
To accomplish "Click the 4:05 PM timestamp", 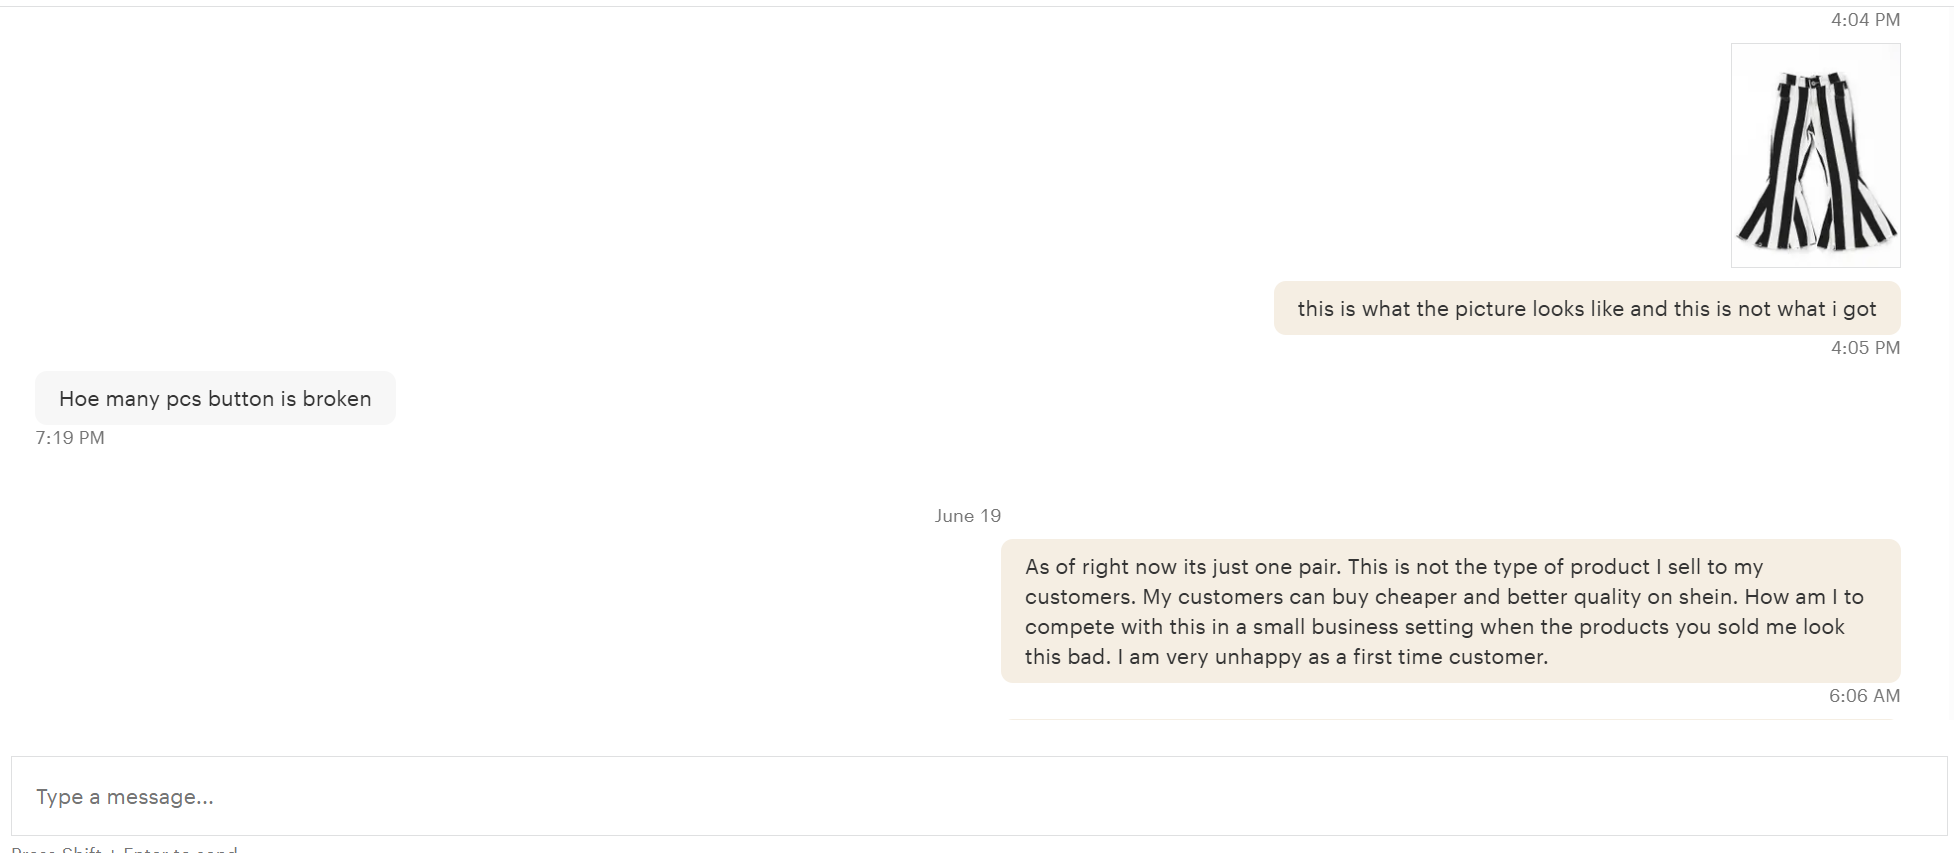I will coord(1865,348).
